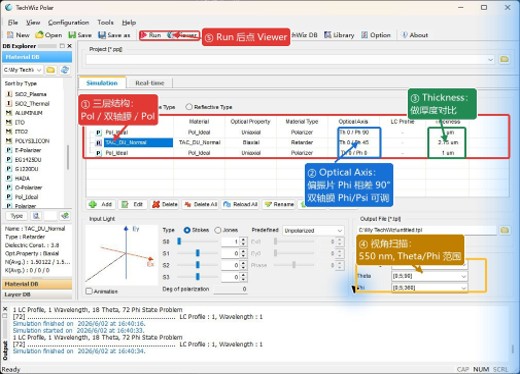Viewport: 520px width, 374px height.
Task: Click the Rename button
Action: click(279, 204)
